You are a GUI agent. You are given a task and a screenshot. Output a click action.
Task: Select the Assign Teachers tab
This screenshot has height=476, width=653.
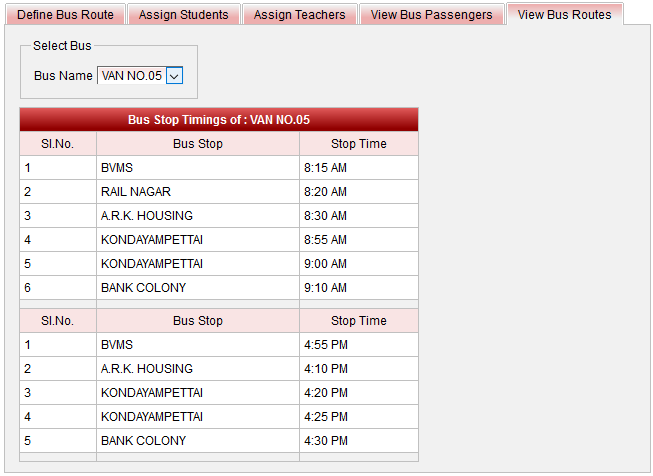tap(299, 15)
